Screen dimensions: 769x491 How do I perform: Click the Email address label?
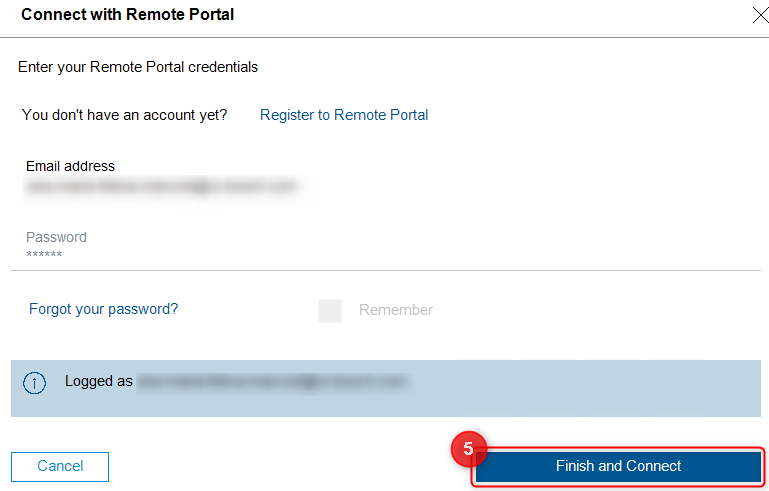pos(70,166)
